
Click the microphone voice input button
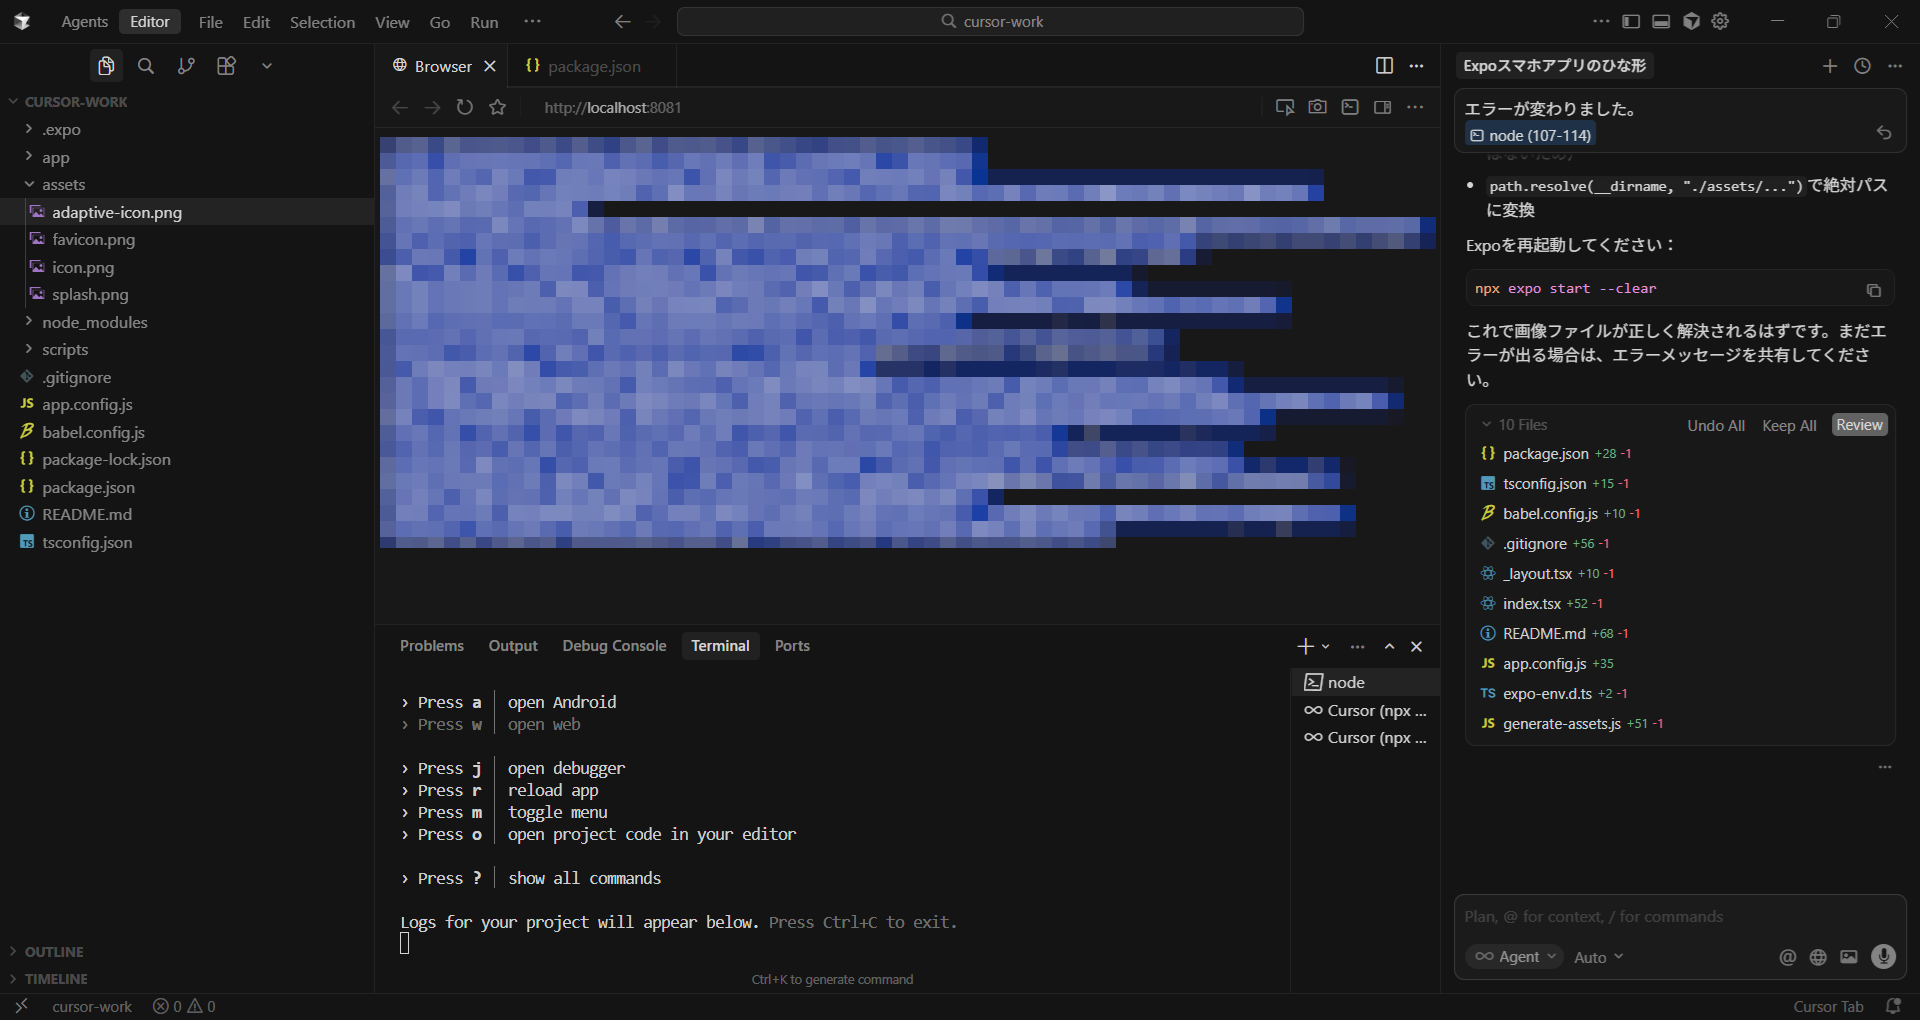point(1883,957)
